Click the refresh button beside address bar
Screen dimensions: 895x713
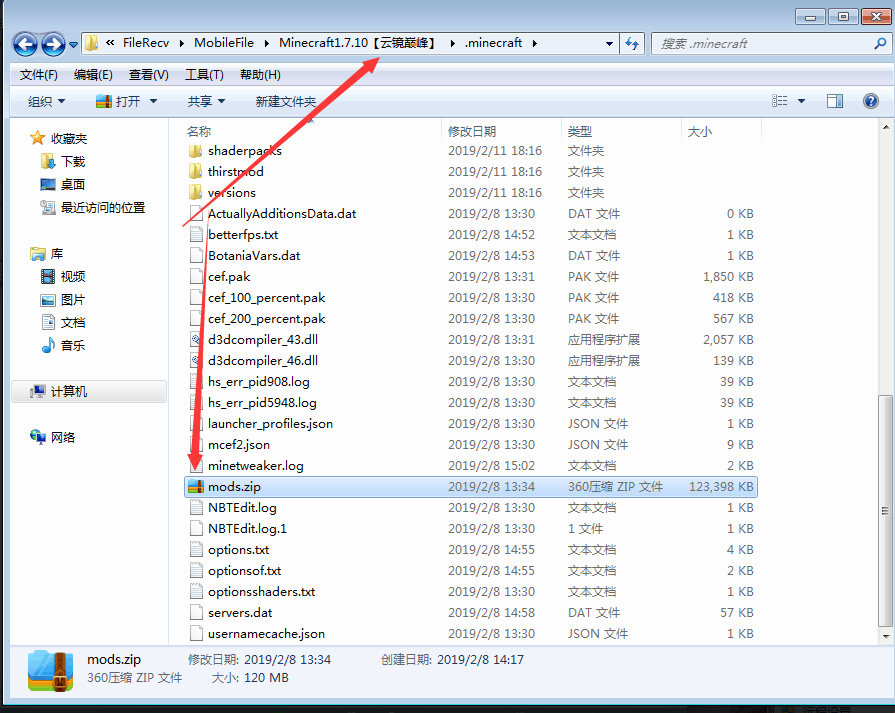point(632,43)
